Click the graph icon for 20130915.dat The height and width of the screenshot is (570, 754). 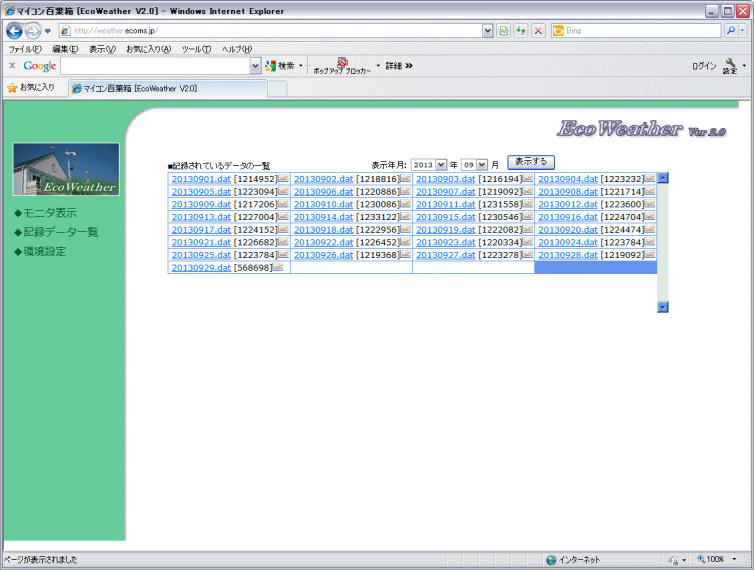click(527, 217)
